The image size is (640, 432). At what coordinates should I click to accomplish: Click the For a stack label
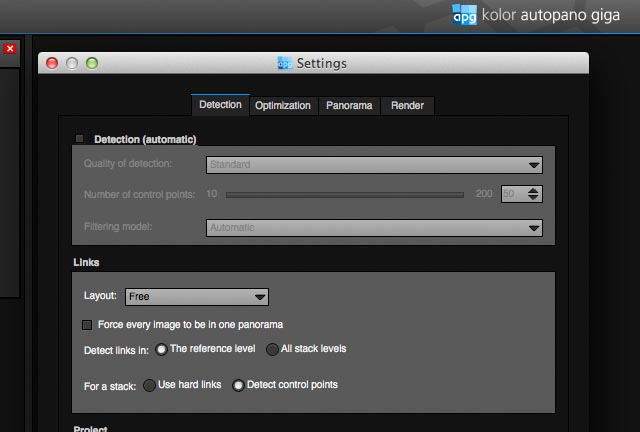coord(110,386)
